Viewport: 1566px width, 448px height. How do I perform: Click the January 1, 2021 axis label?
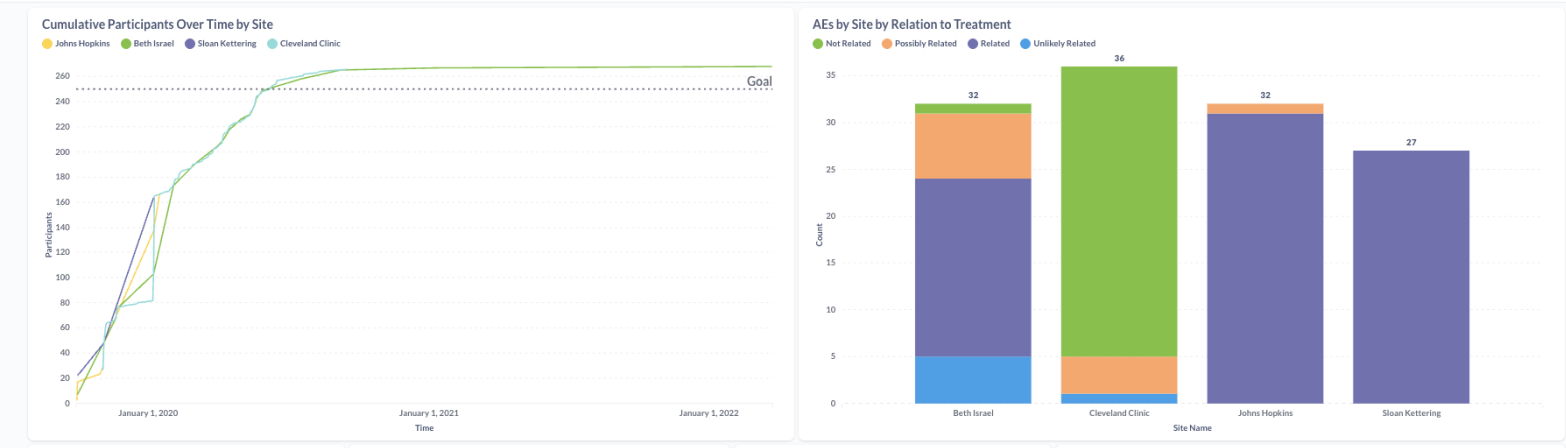(x=430, y=413)
